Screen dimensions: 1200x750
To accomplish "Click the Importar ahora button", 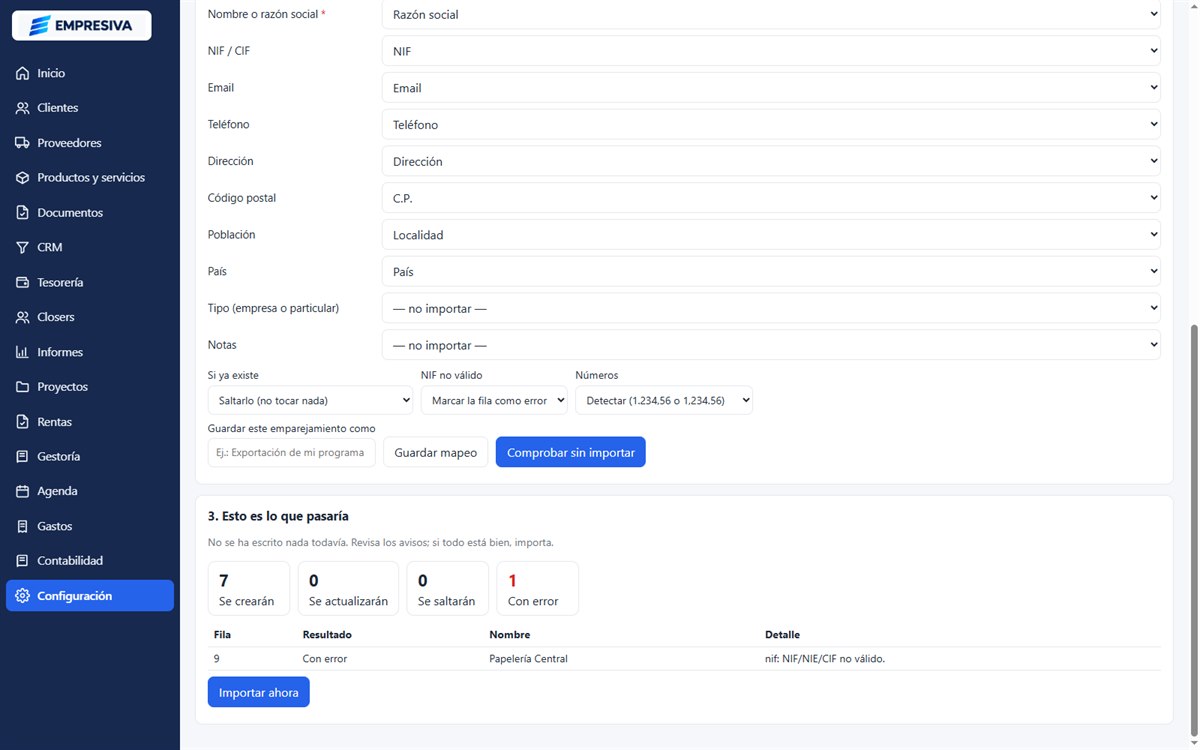I will pos(259,692).
